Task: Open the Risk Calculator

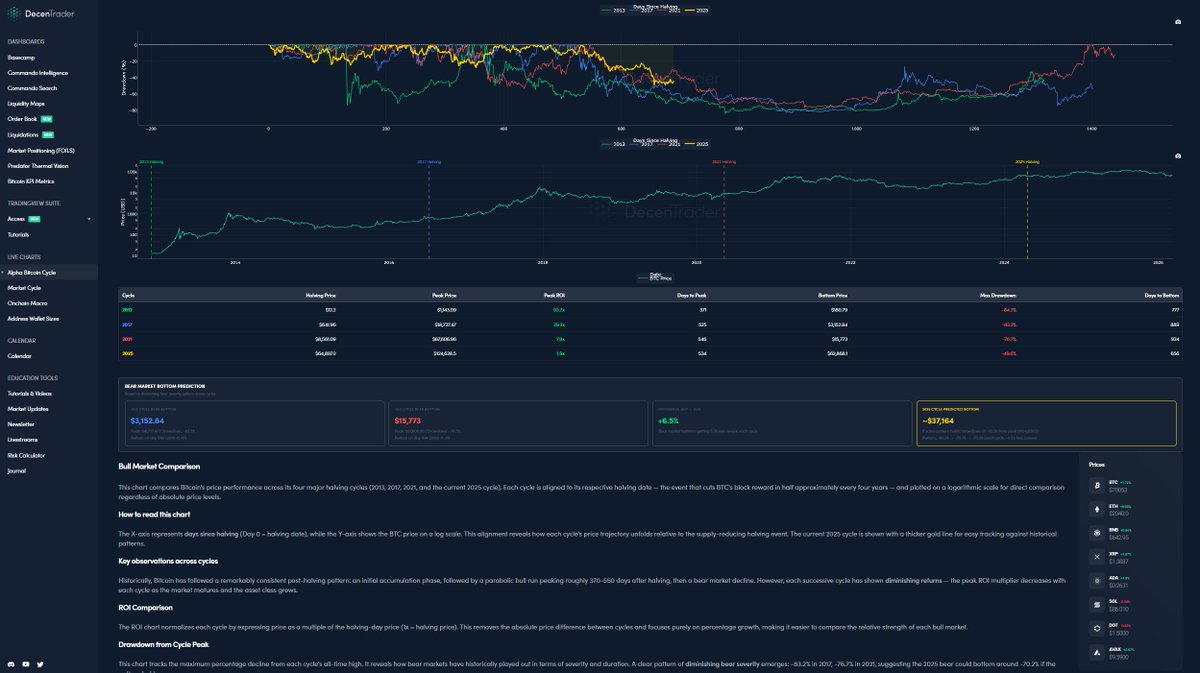Action: [x=26, y=455]
